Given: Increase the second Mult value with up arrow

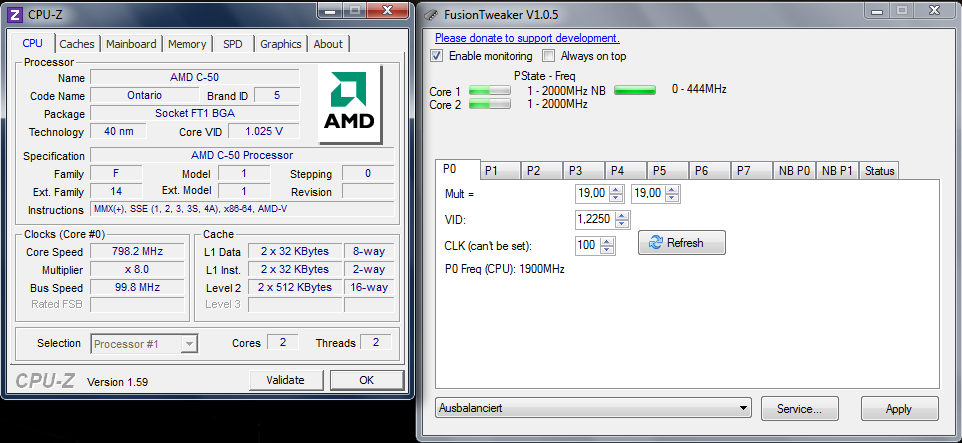Looking at the screenshot, I should click(672, 190).
